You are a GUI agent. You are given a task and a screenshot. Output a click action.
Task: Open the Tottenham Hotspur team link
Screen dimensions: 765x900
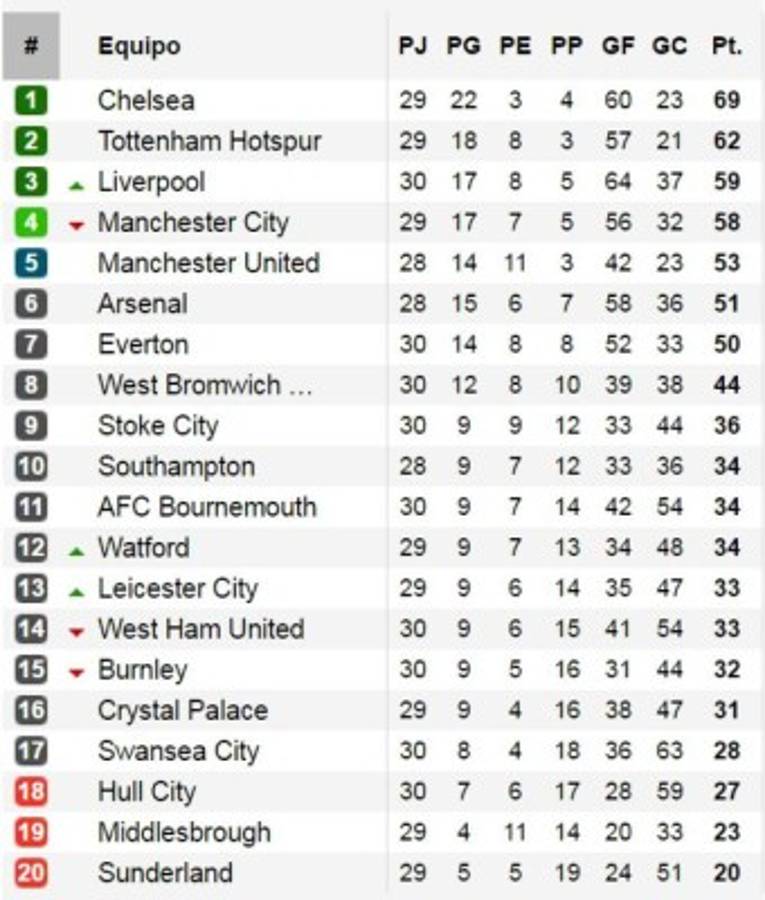coord(209,141)
